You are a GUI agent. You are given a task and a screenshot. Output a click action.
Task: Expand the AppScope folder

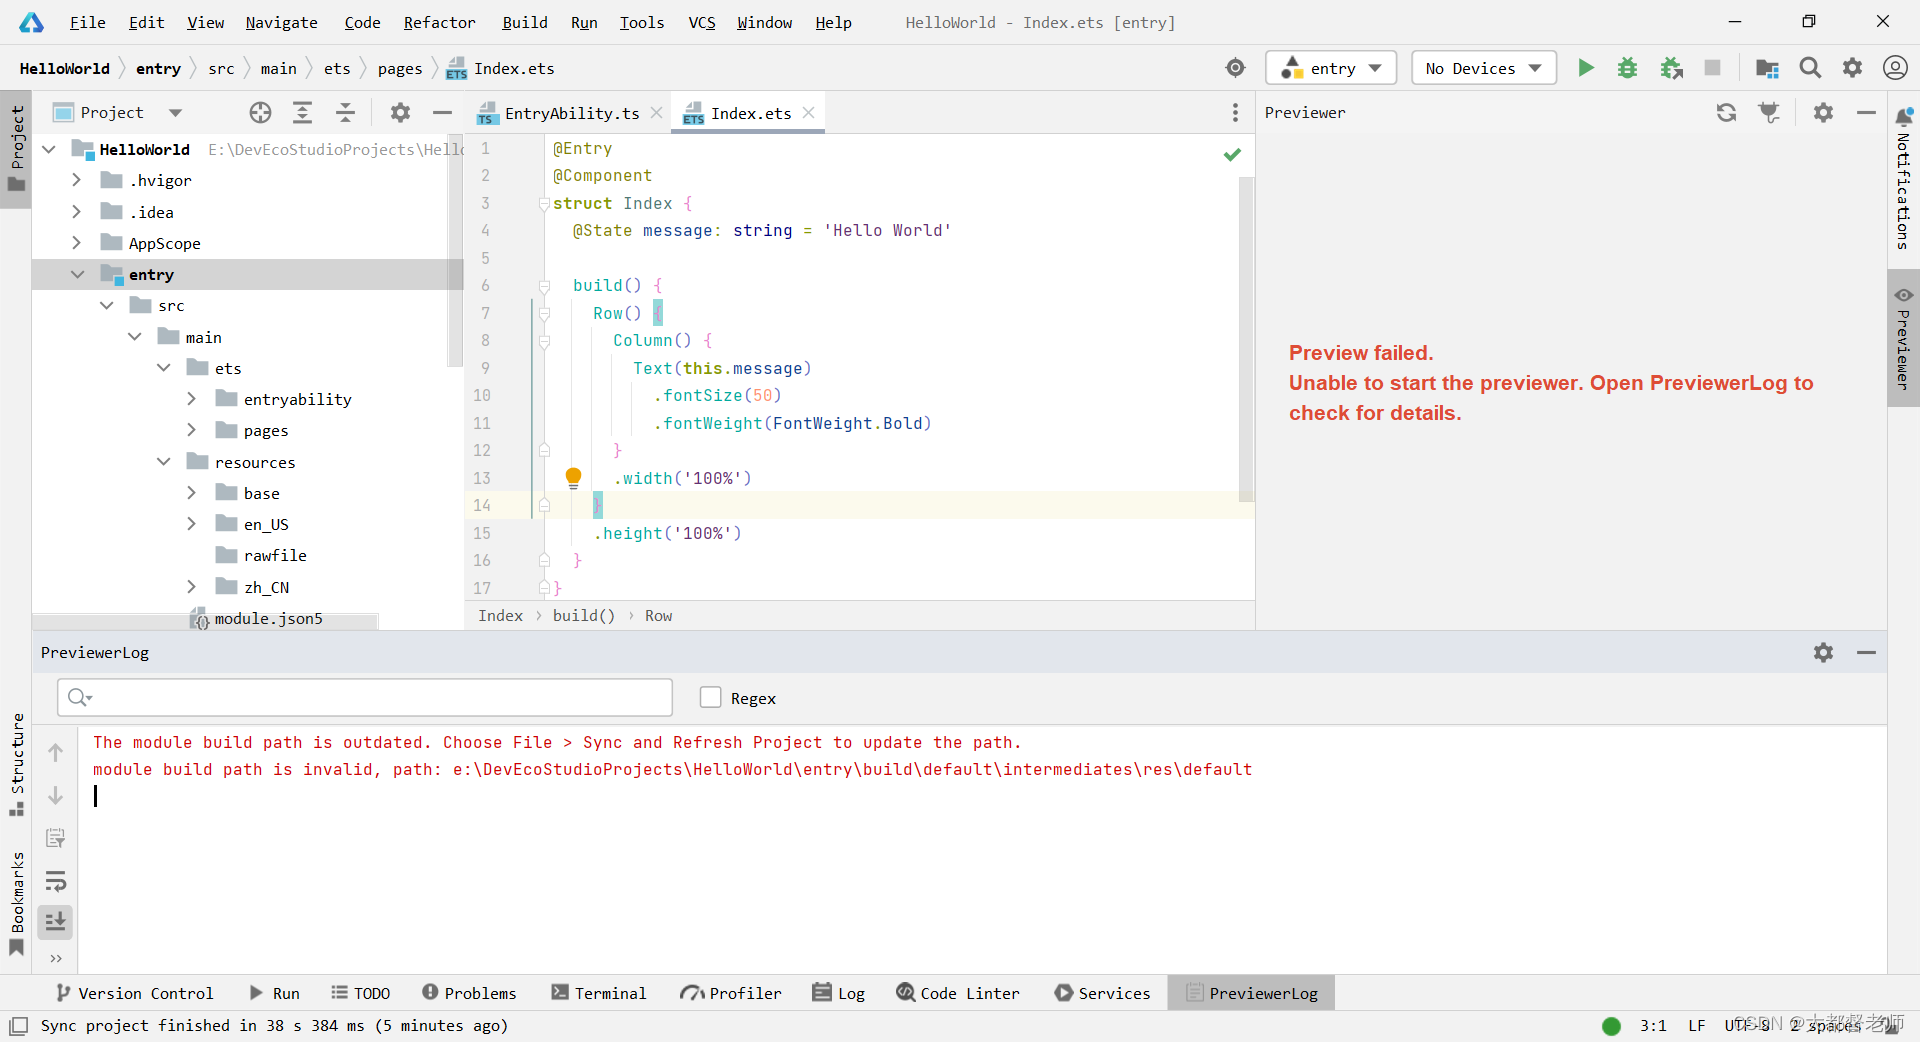pos(76,243)
